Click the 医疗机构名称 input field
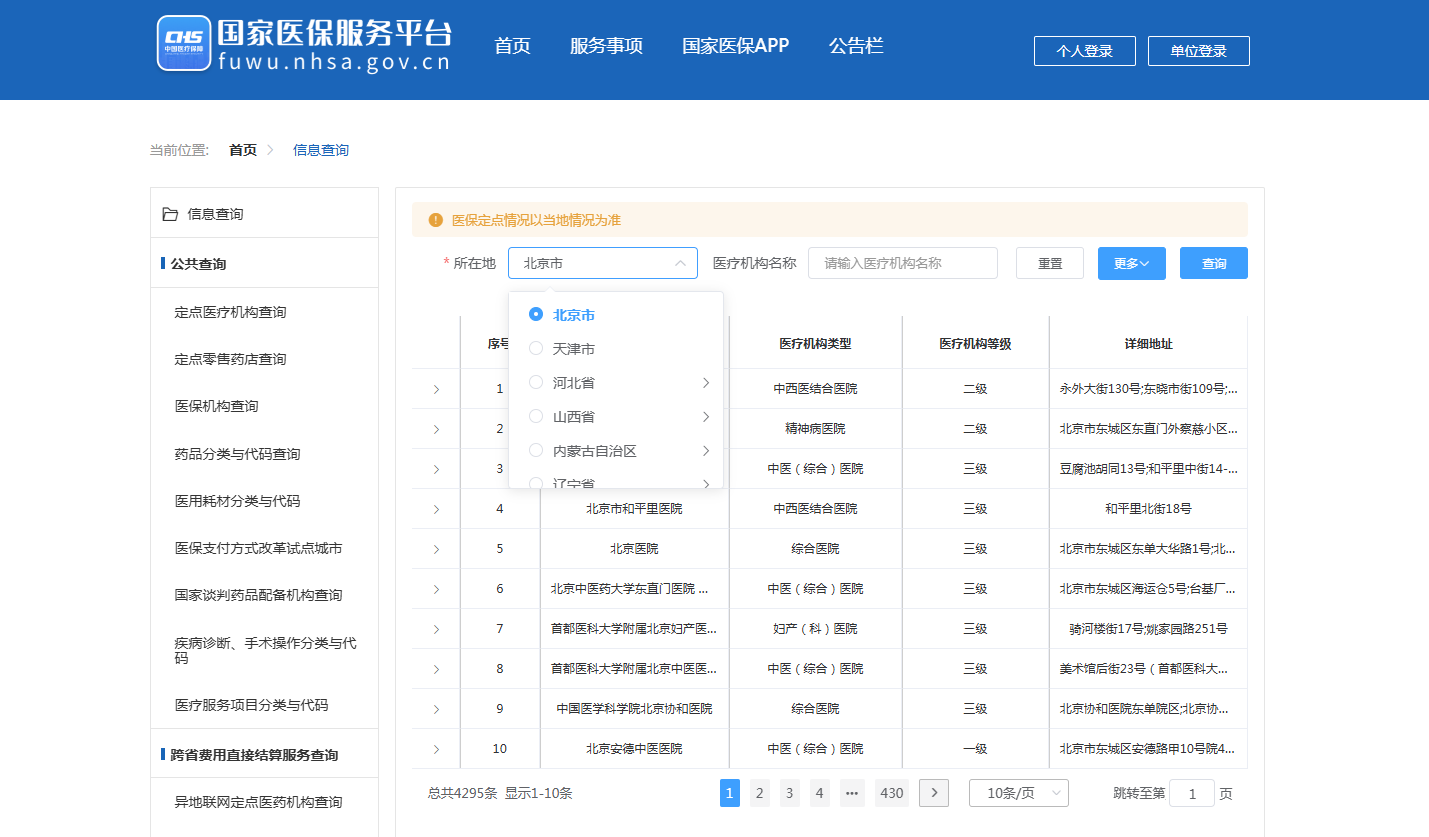The image size is (1429, 837). click(x=902, y=264)
